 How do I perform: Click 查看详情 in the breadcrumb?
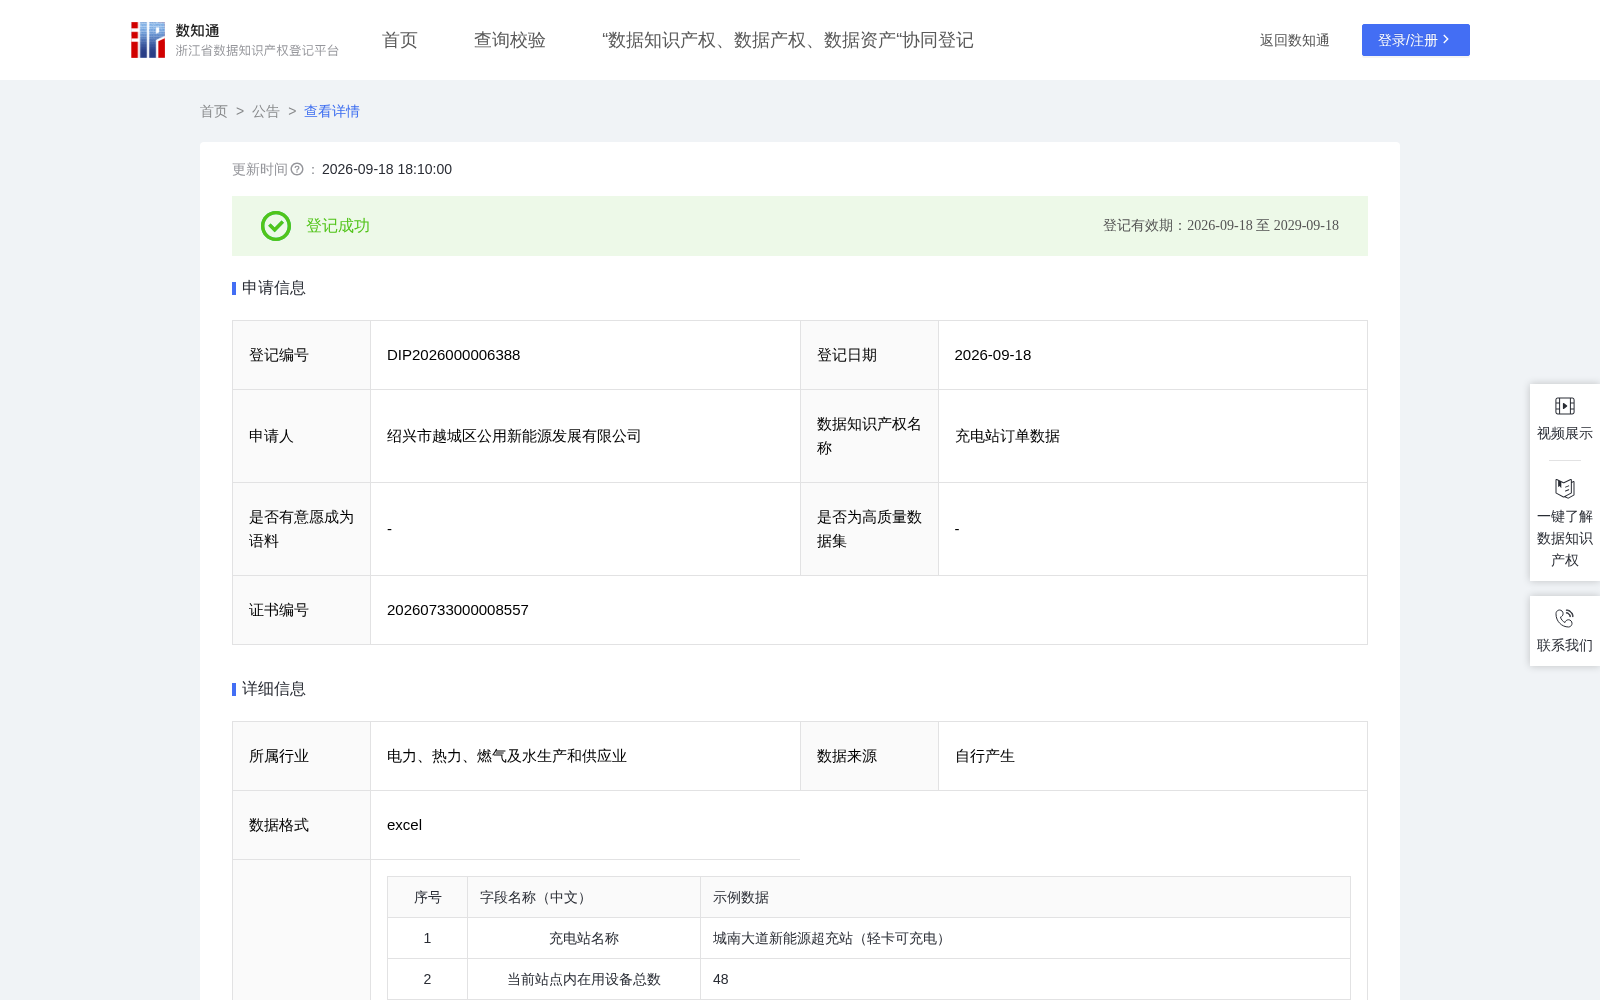coord(332,111)
